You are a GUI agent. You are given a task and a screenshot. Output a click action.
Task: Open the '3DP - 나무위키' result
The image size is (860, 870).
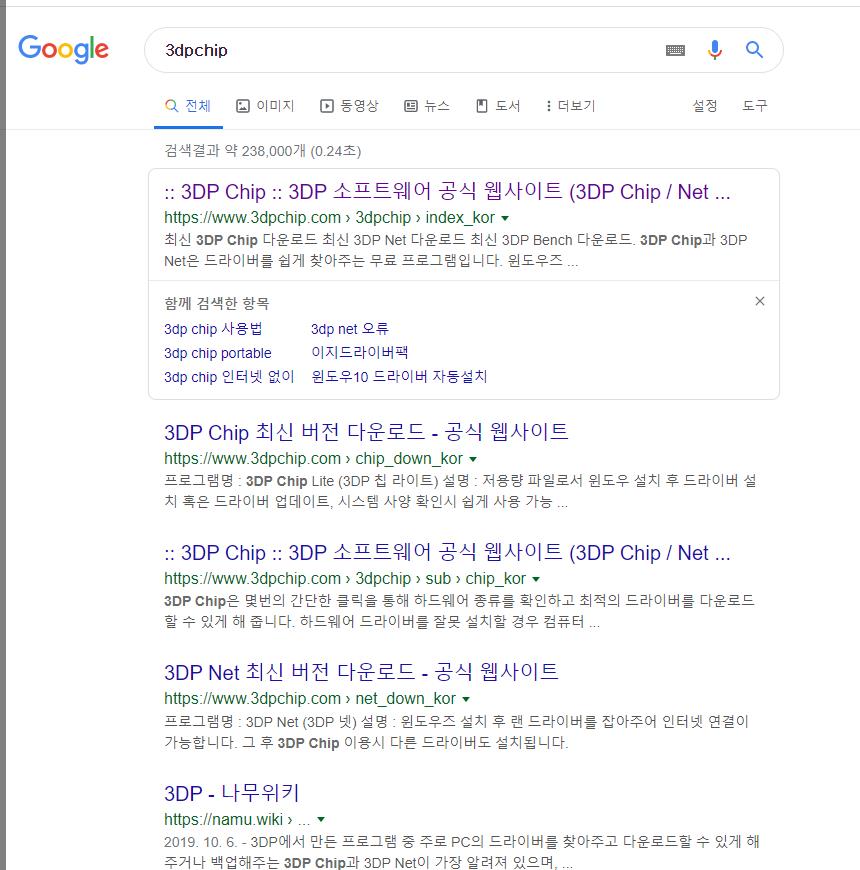[x=232, y=793]
